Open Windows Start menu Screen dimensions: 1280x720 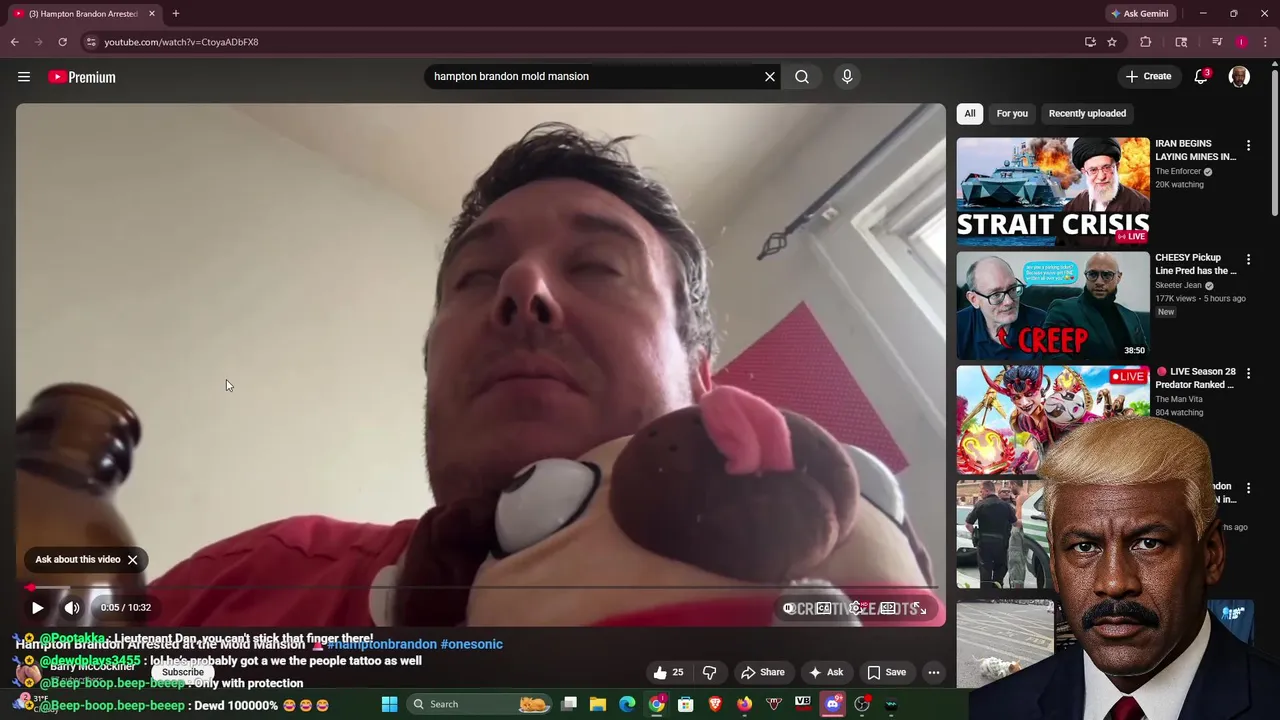tap(389, 704)
